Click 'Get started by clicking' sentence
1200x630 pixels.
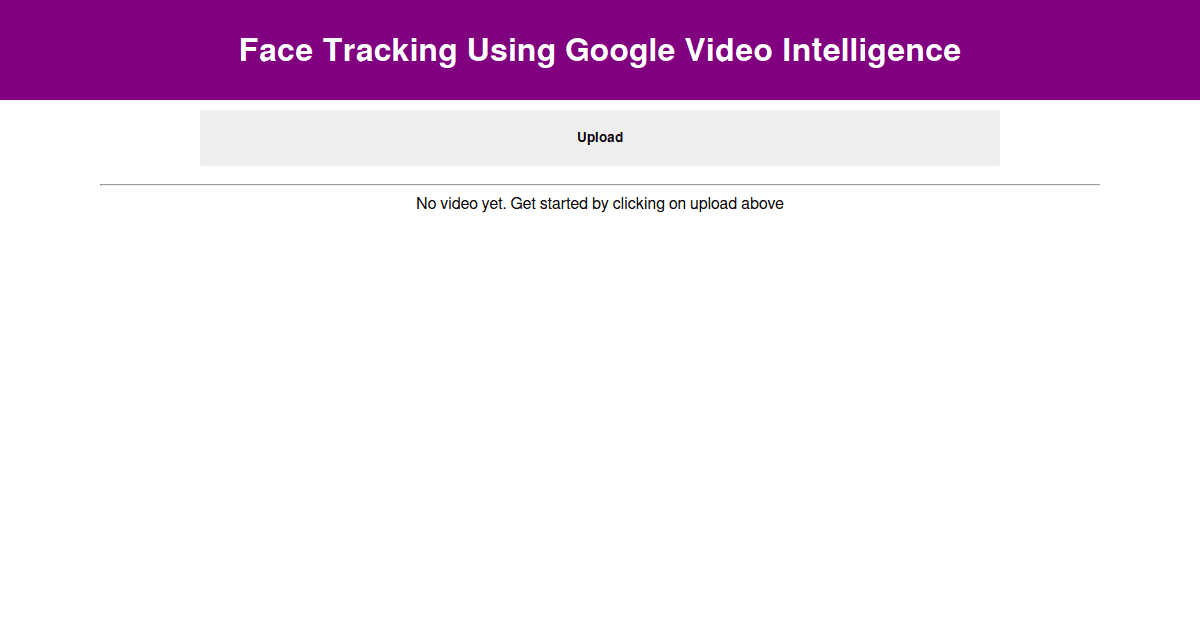[587, 204]
